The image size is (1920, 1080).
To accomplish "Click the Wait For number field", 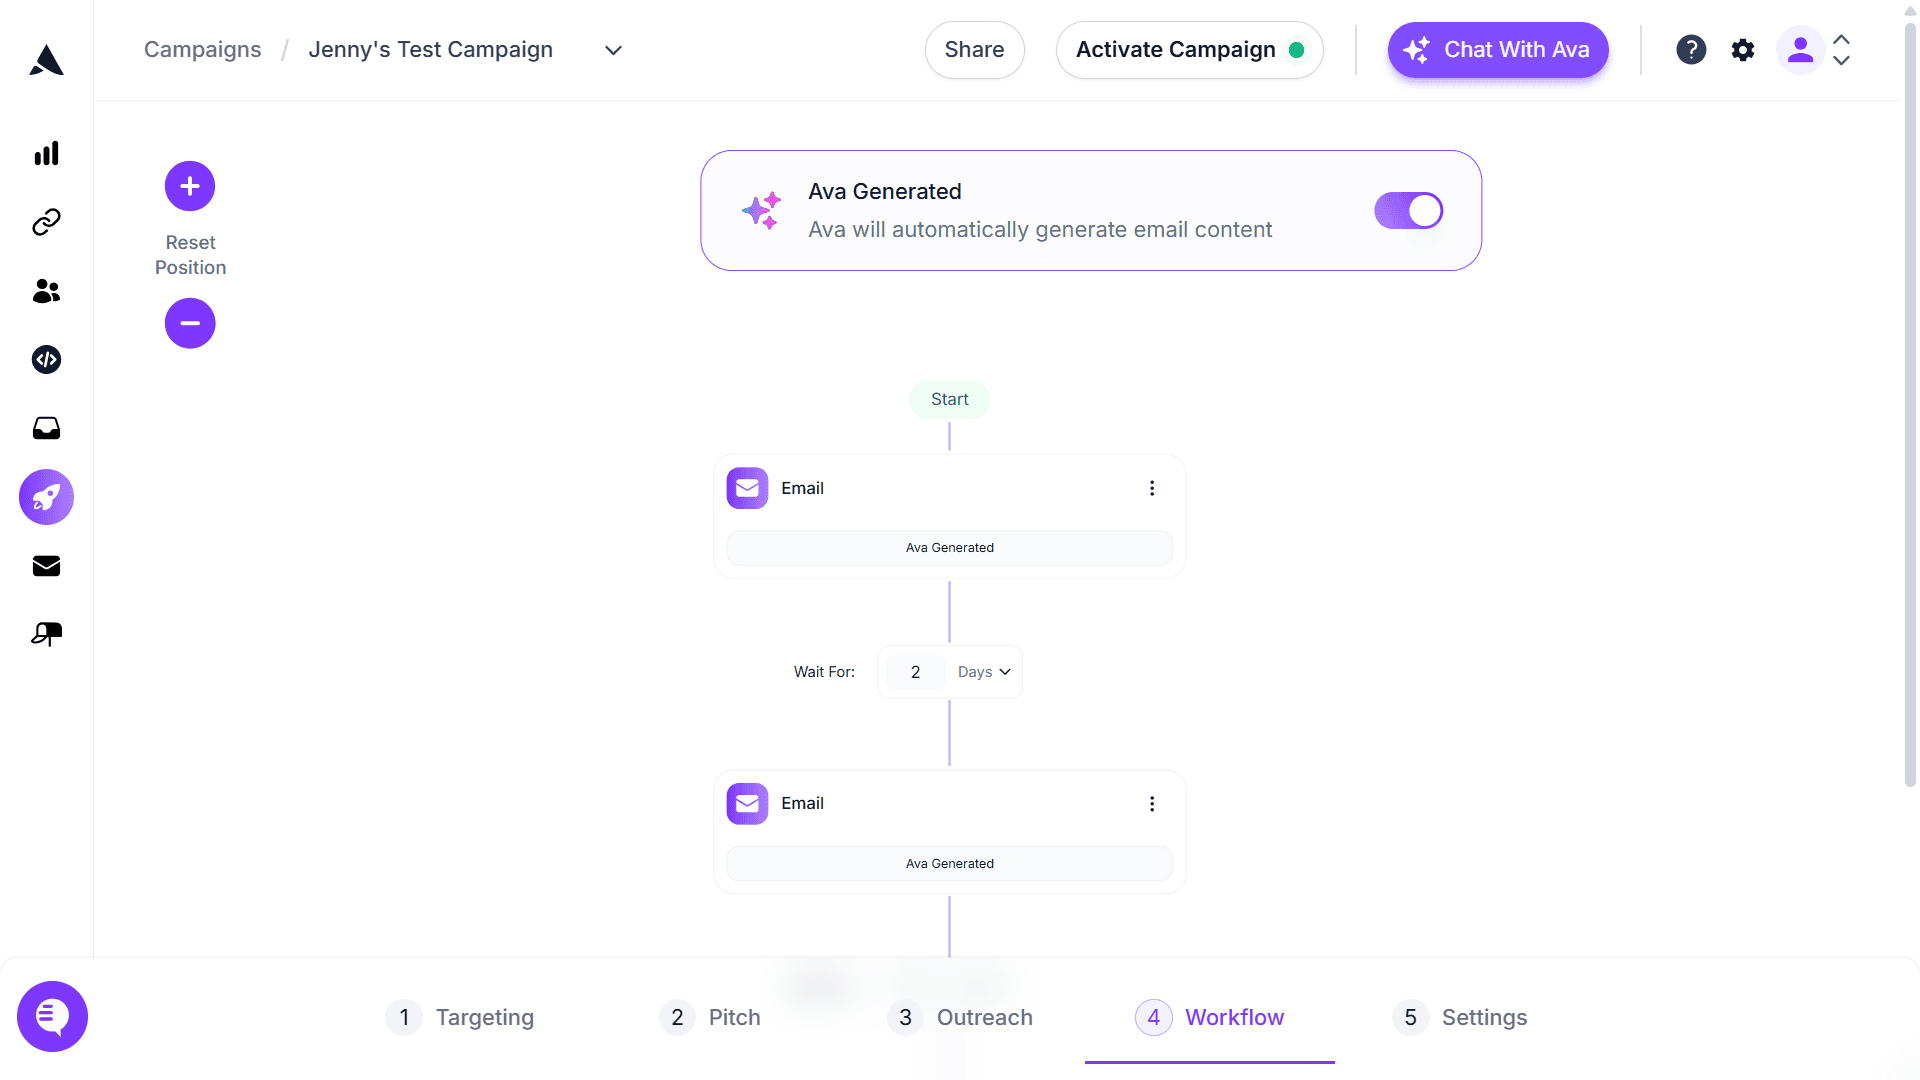I will coord(915,672).
